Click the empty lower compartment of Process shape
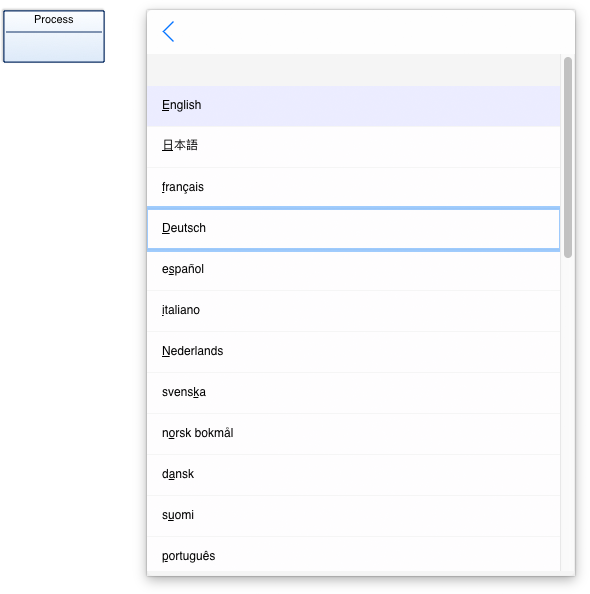The width and height of the screenshot is (590, 594). pyautogui.click(x=54, y=47)
